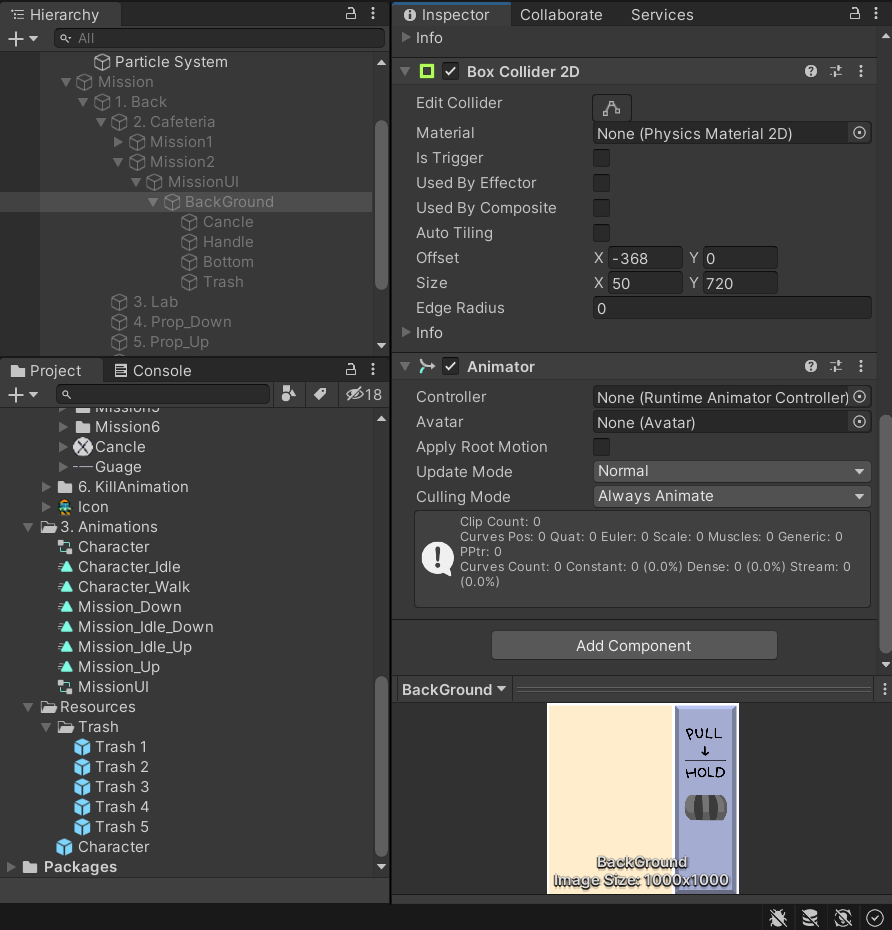This screenshot has height=930, width=892.
Task: Open Box Collider 2D help reference icon
Action: (811, 72)
